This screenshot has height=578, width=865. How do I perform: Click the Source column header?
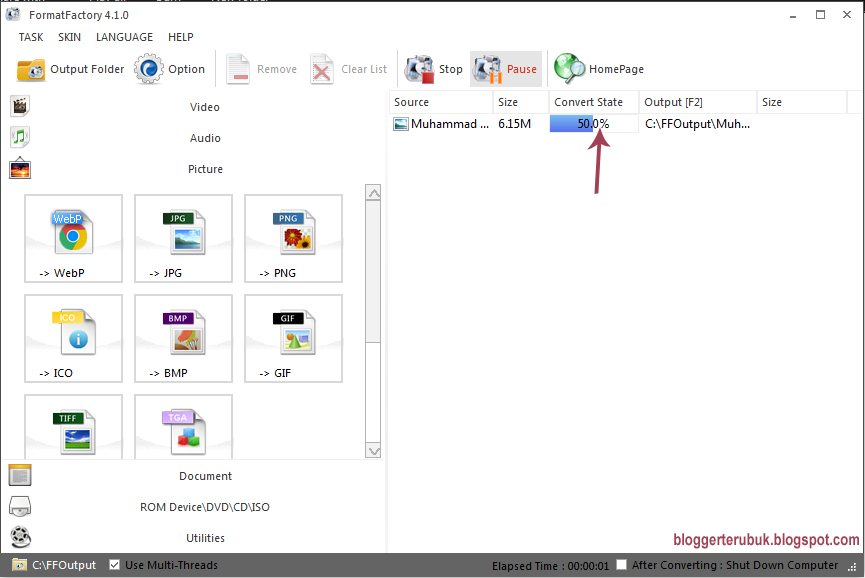click(x=441, y=102)
